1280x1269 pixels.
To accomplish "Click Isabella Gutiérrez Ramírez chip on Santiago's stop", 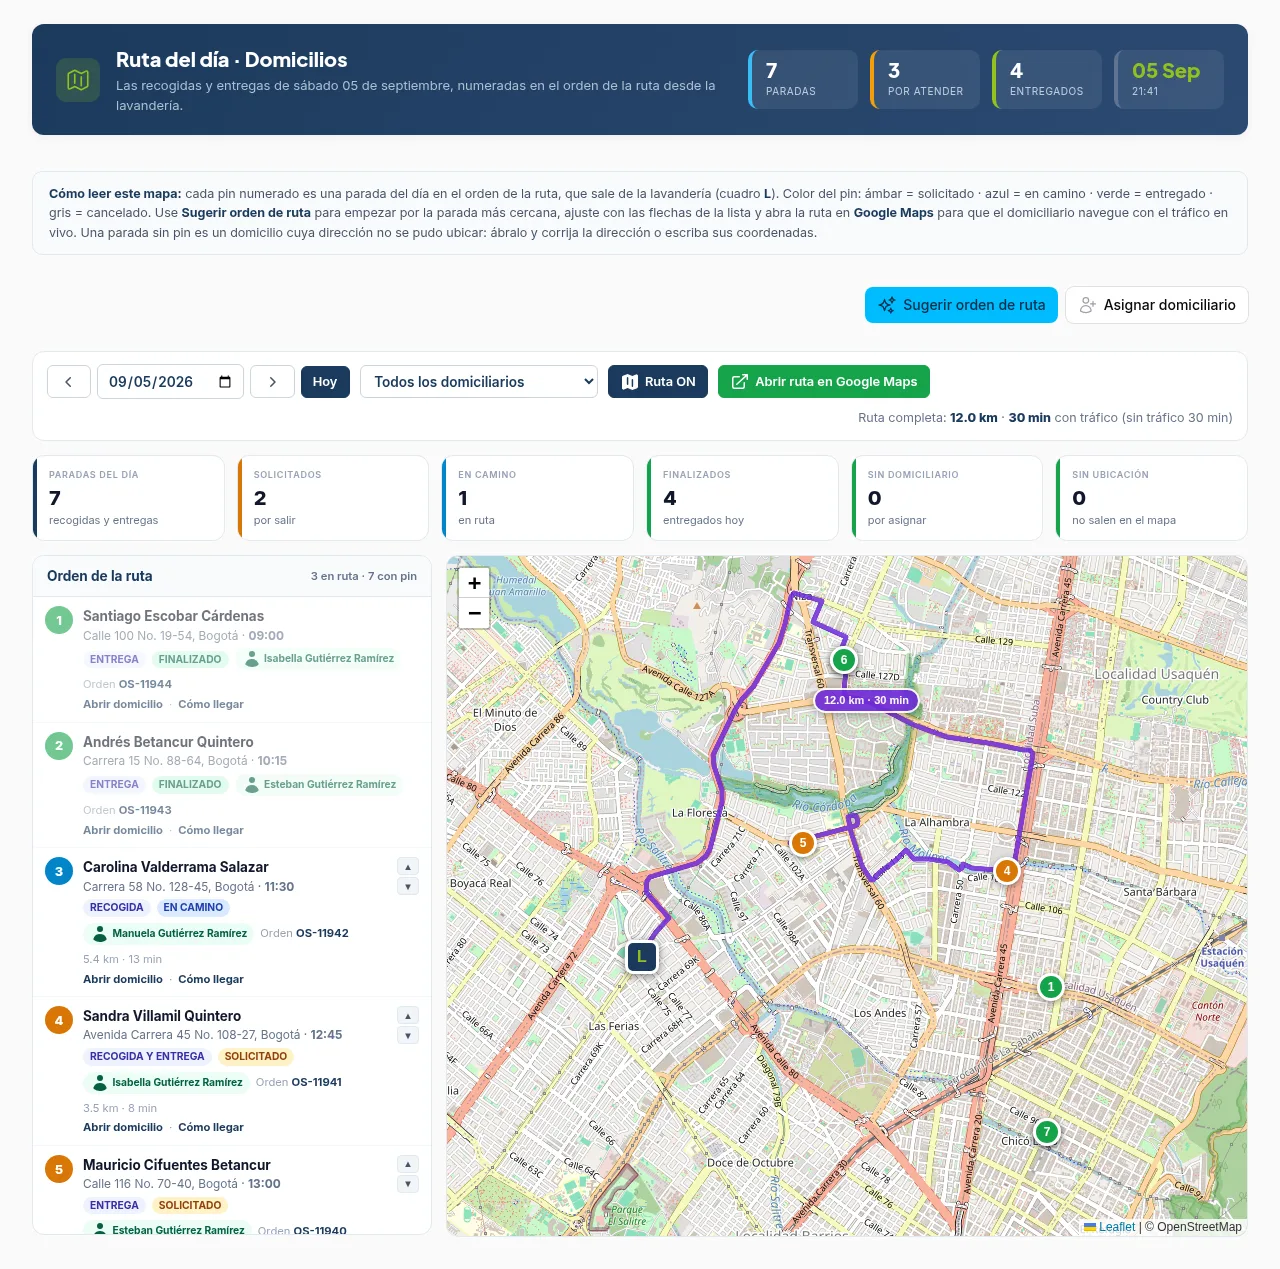I will [320, 659].
